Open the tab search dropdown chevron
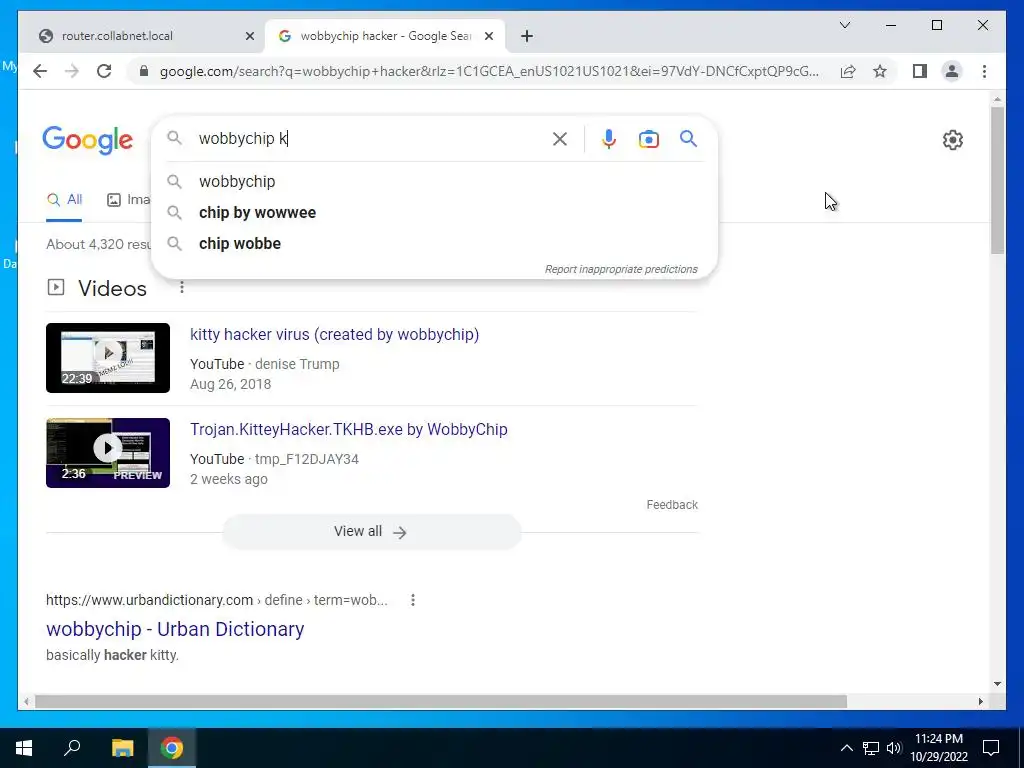This screenshot has width=1024, height=768. [844, 25]
